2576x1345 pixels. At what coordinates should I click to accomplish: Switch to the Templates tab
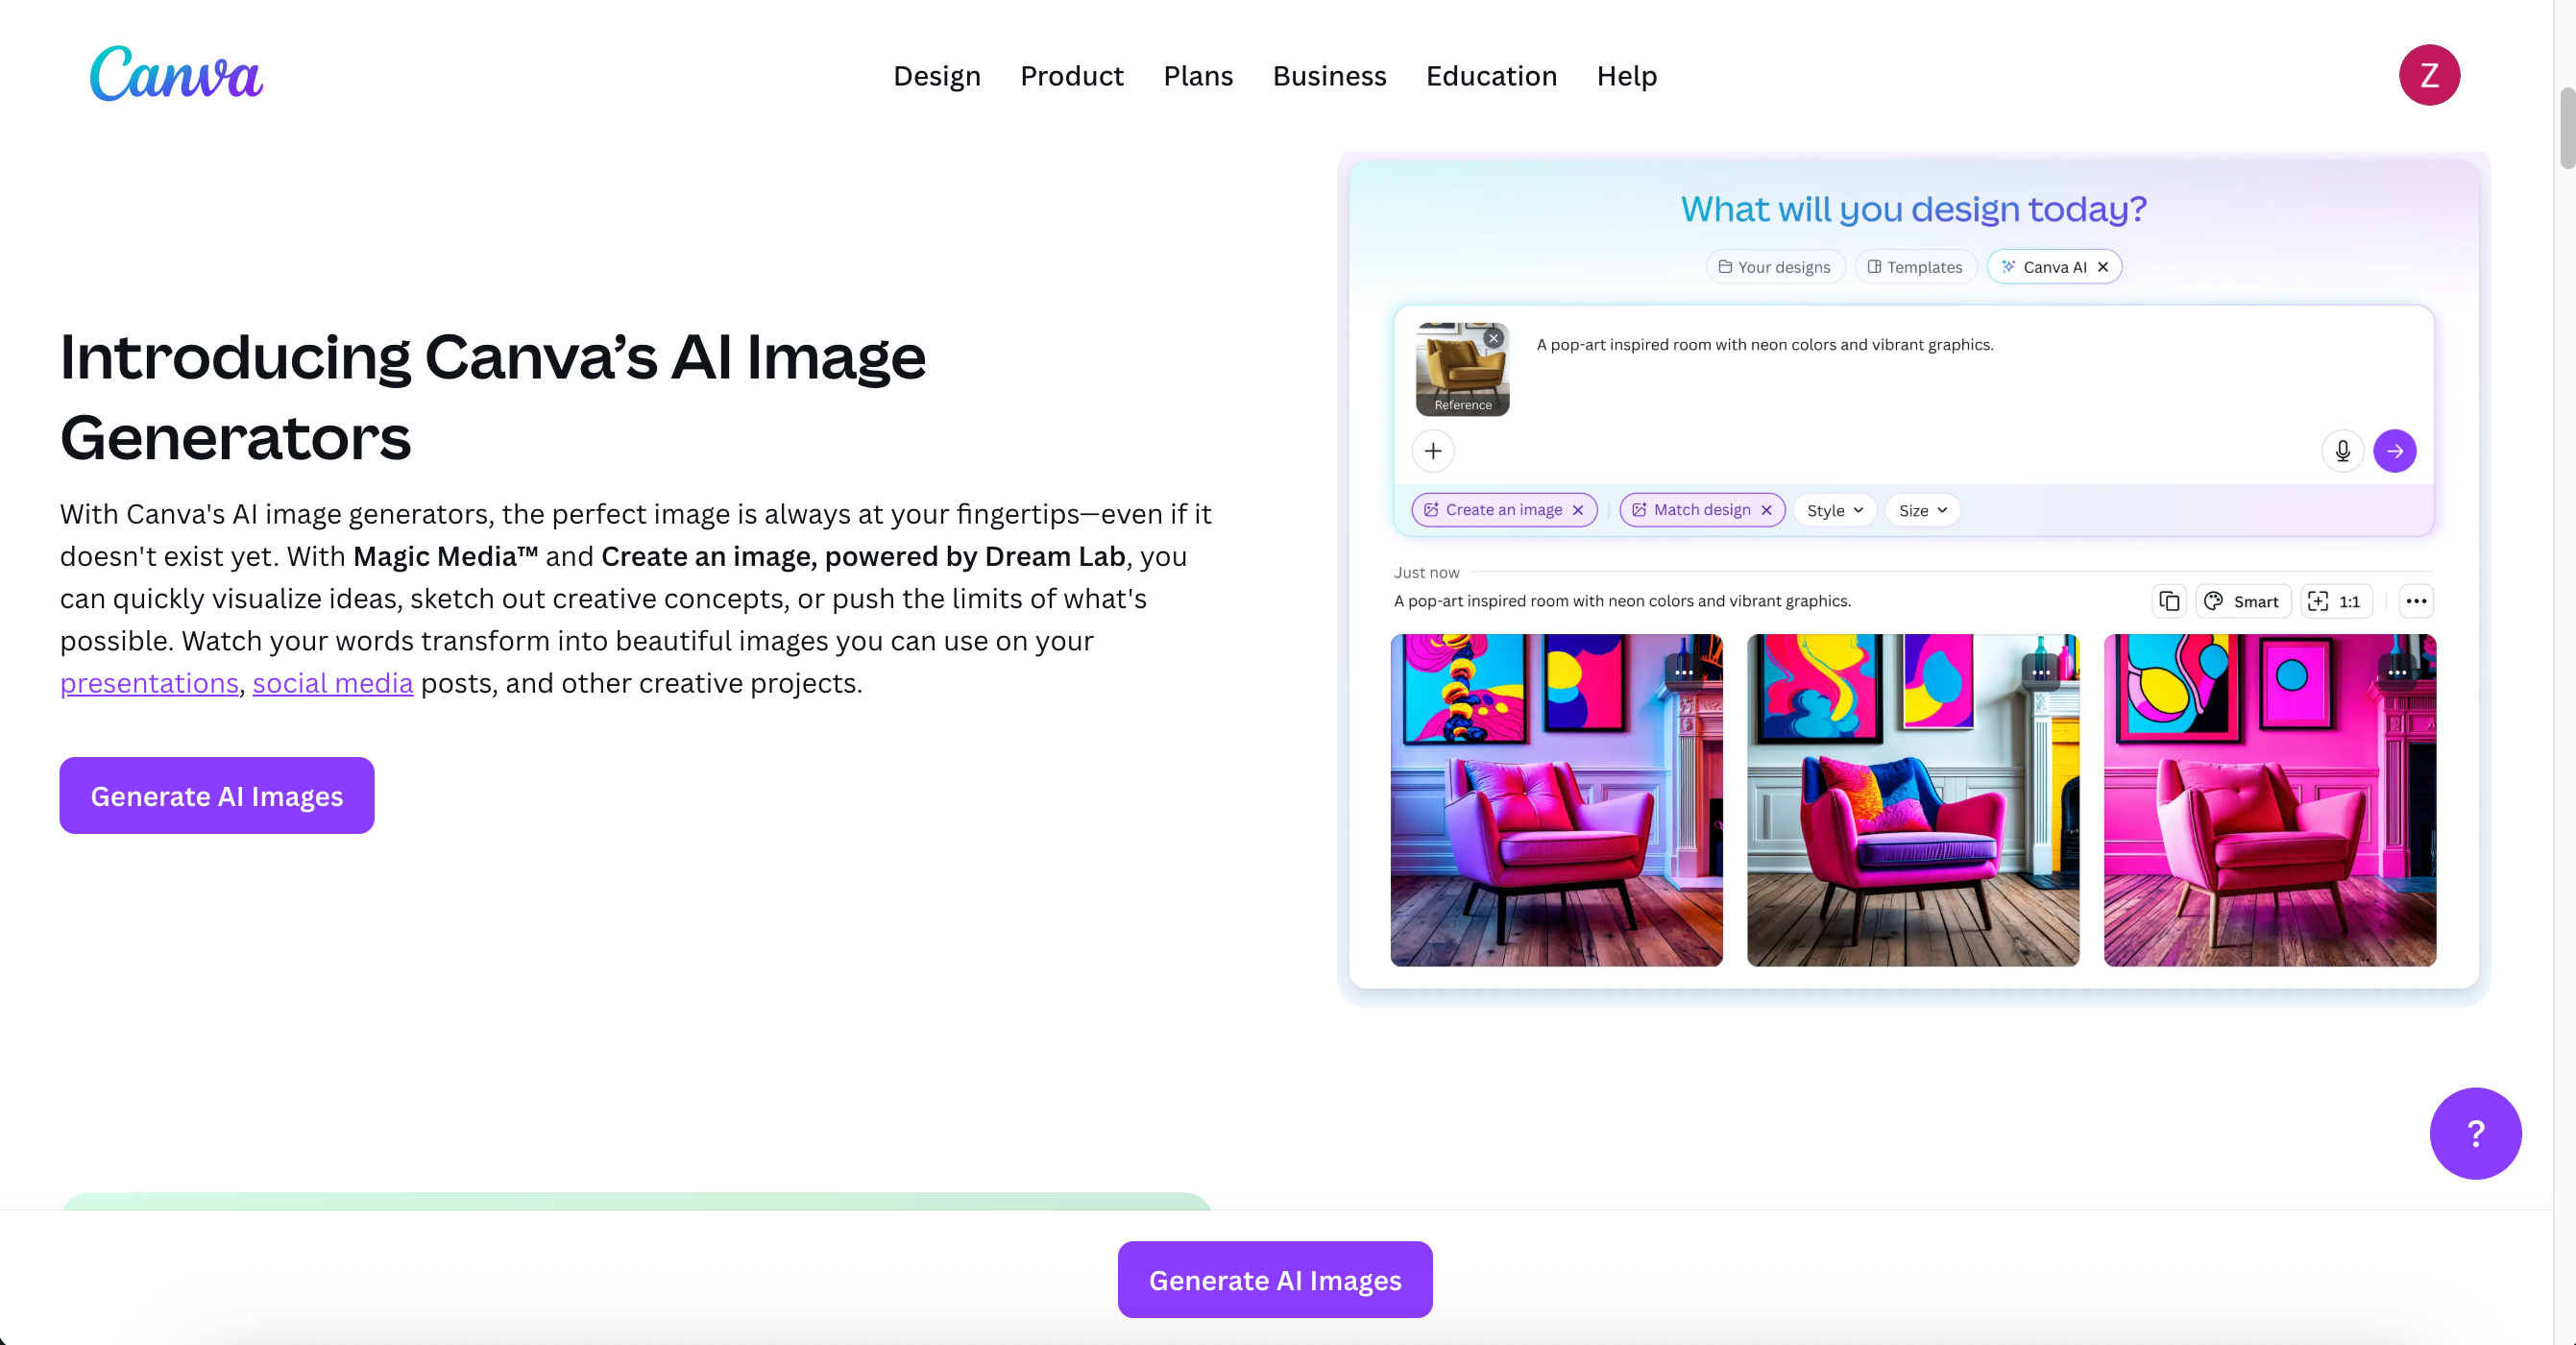pyautogui.click(x=1914, y=267)
